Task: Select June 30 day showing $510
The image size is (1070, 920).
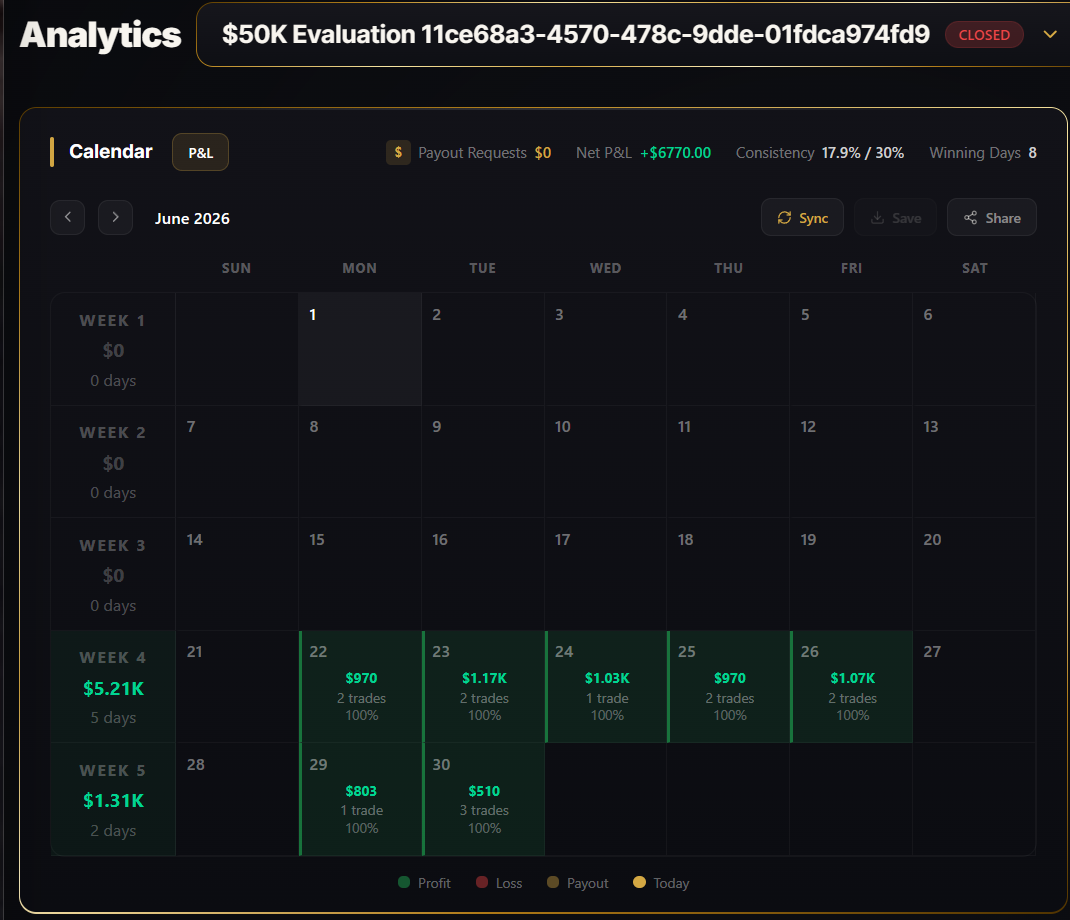Action: (484, 799)
